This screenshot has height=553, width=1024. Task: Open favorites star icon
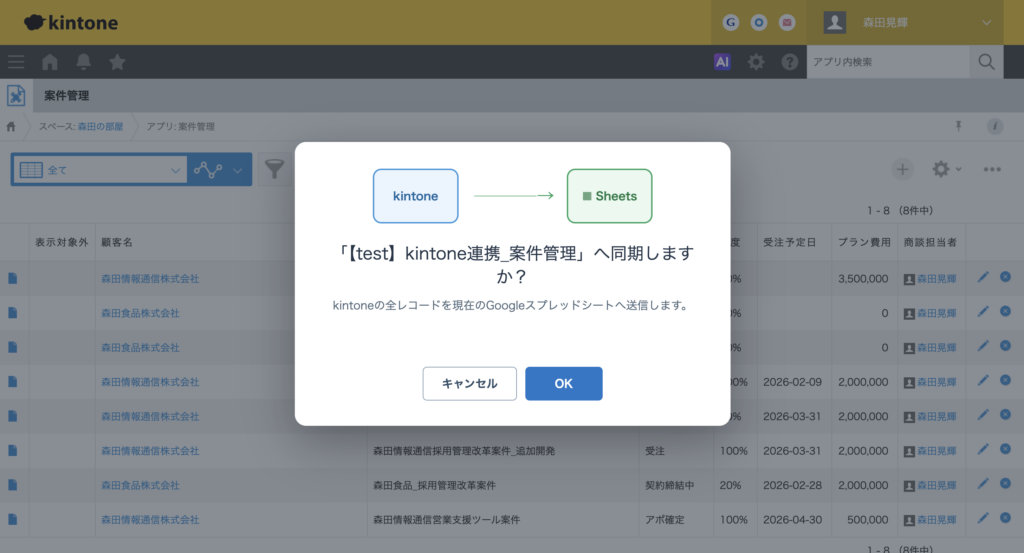click(x=118, y=62)
